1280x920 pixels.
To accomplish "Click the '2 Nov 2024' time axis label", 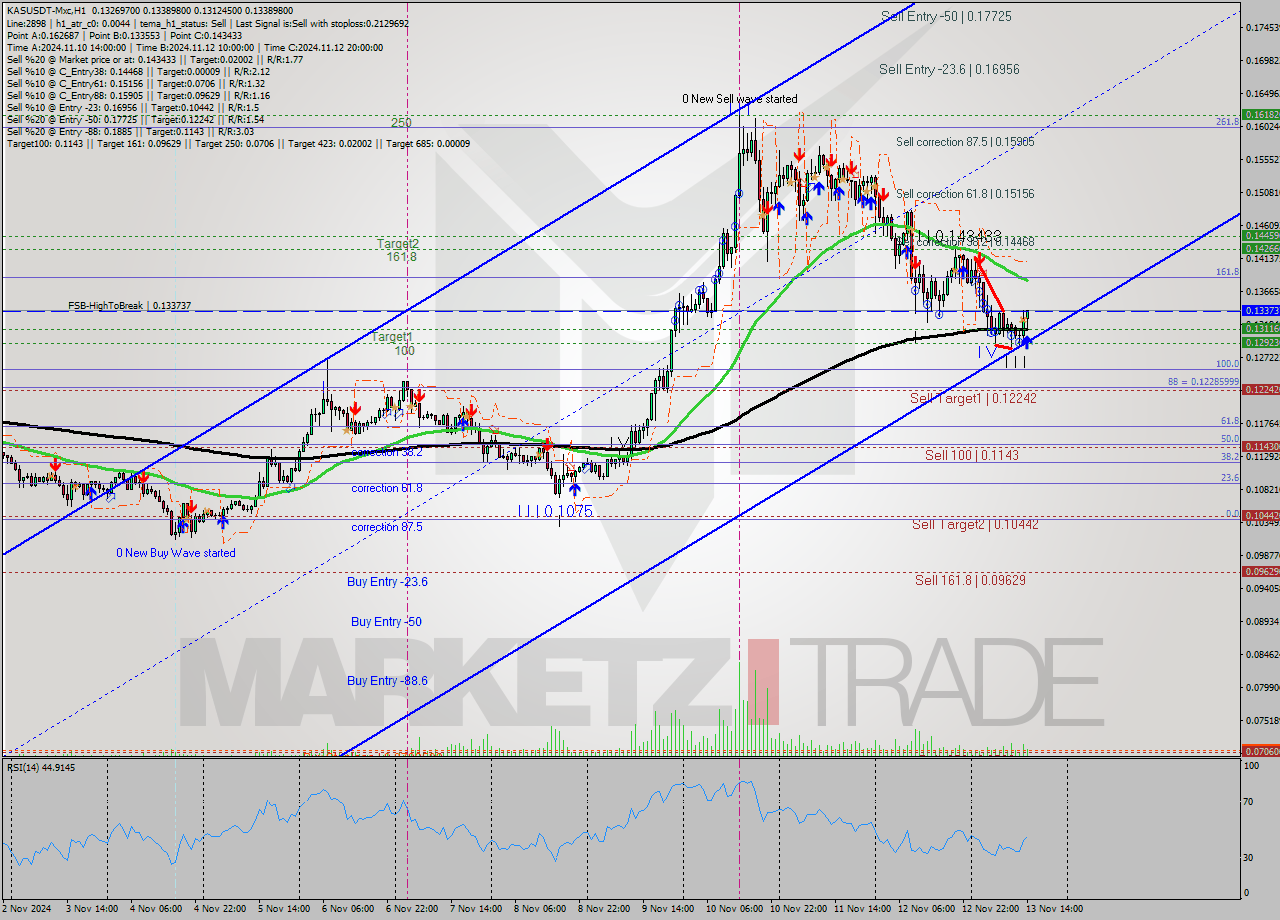I will click(x=25, y=909).
